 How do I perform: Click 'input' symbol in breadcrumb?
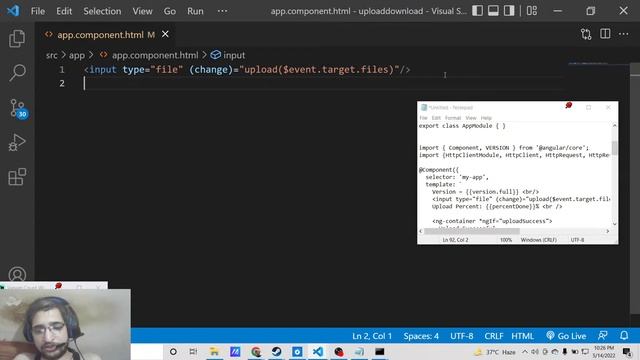click(x=234, y=55)
